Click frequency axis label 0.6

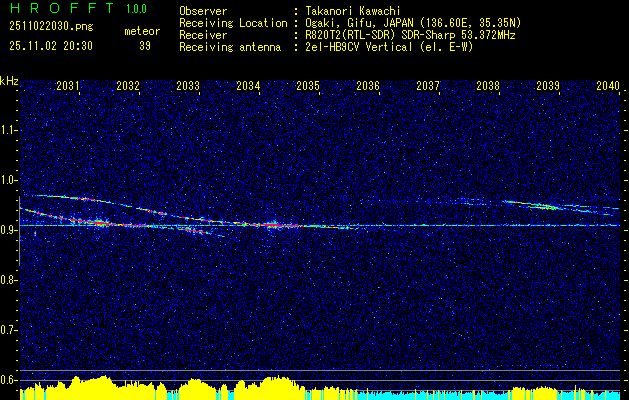point(9,380)
